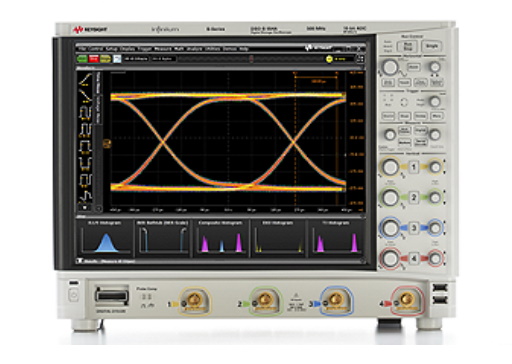The height and width of the screenshot is (364, 512).
Task: Click the red Stop button on toolbar
Action: (94, 59)
